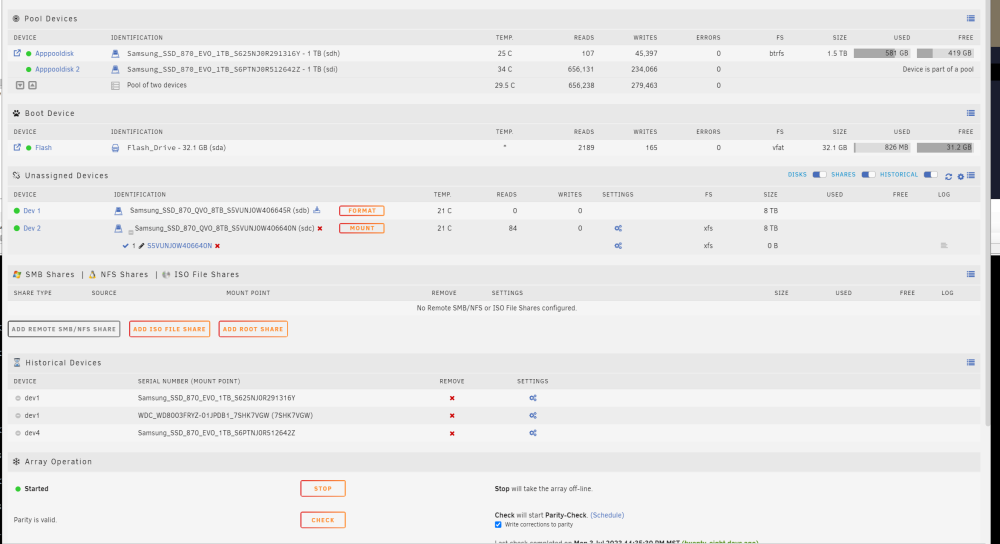Open the SMB Shares section list-view icon
The width and height of the screenshot is (1000, 544).
click(x=971, y=274)
